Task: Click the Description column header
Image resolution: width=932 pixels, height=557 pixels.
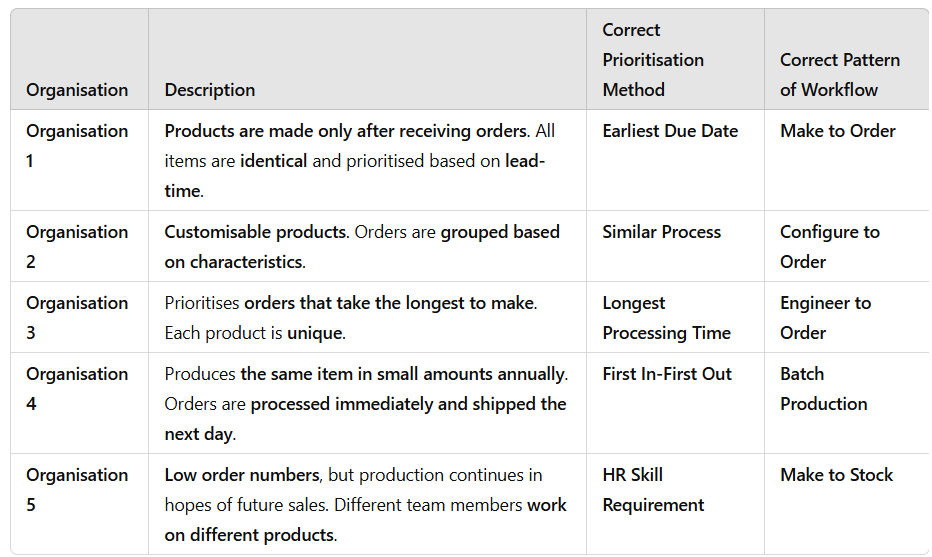Action: pos(210,90)
